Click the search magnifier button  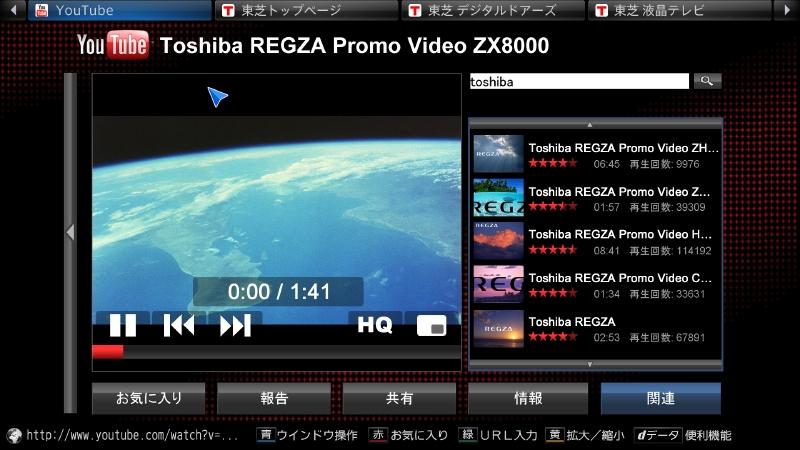(707, 81)
